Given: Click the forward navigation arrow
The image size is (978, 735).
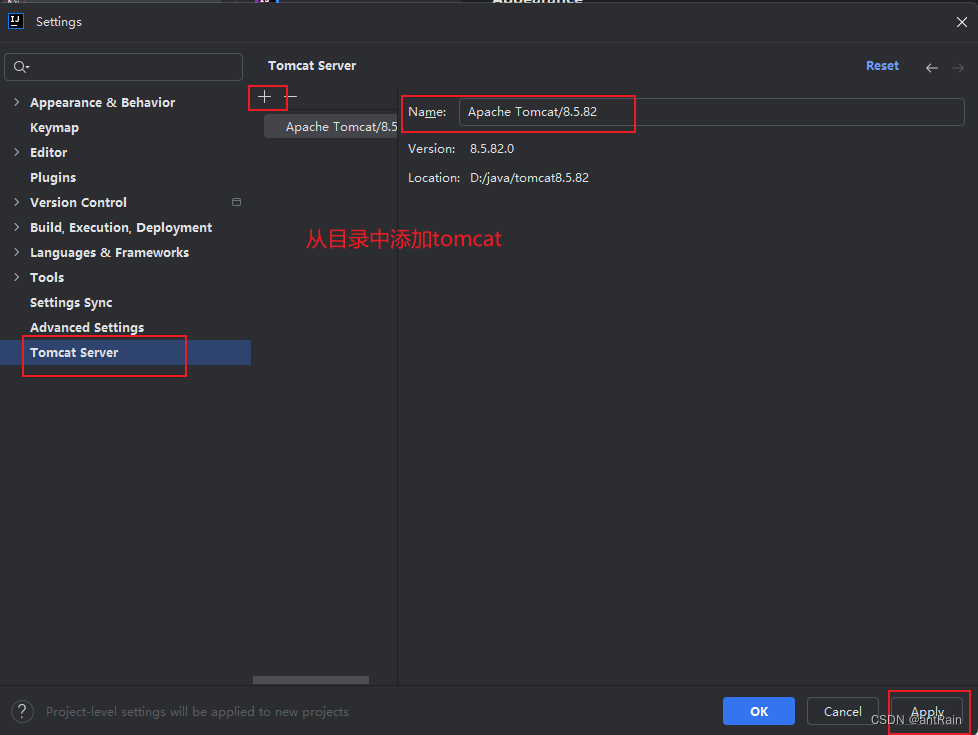Looking at the screenshot, I should click(x=958, y=67).
